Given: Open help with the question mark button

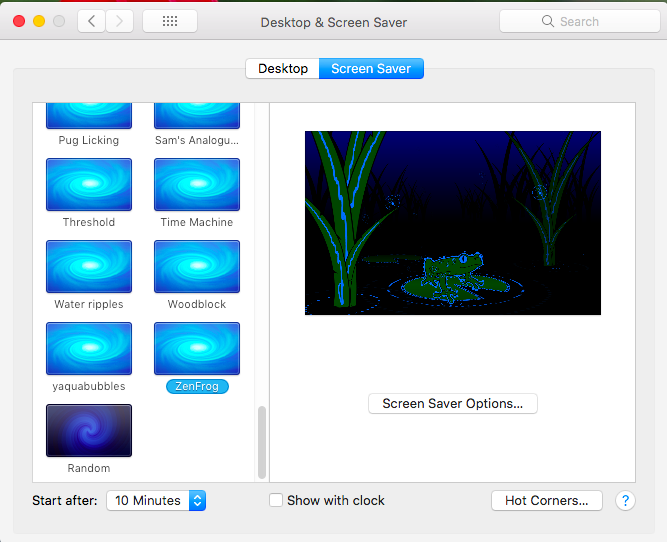Looking at the screenshot, I should [625, 501].
